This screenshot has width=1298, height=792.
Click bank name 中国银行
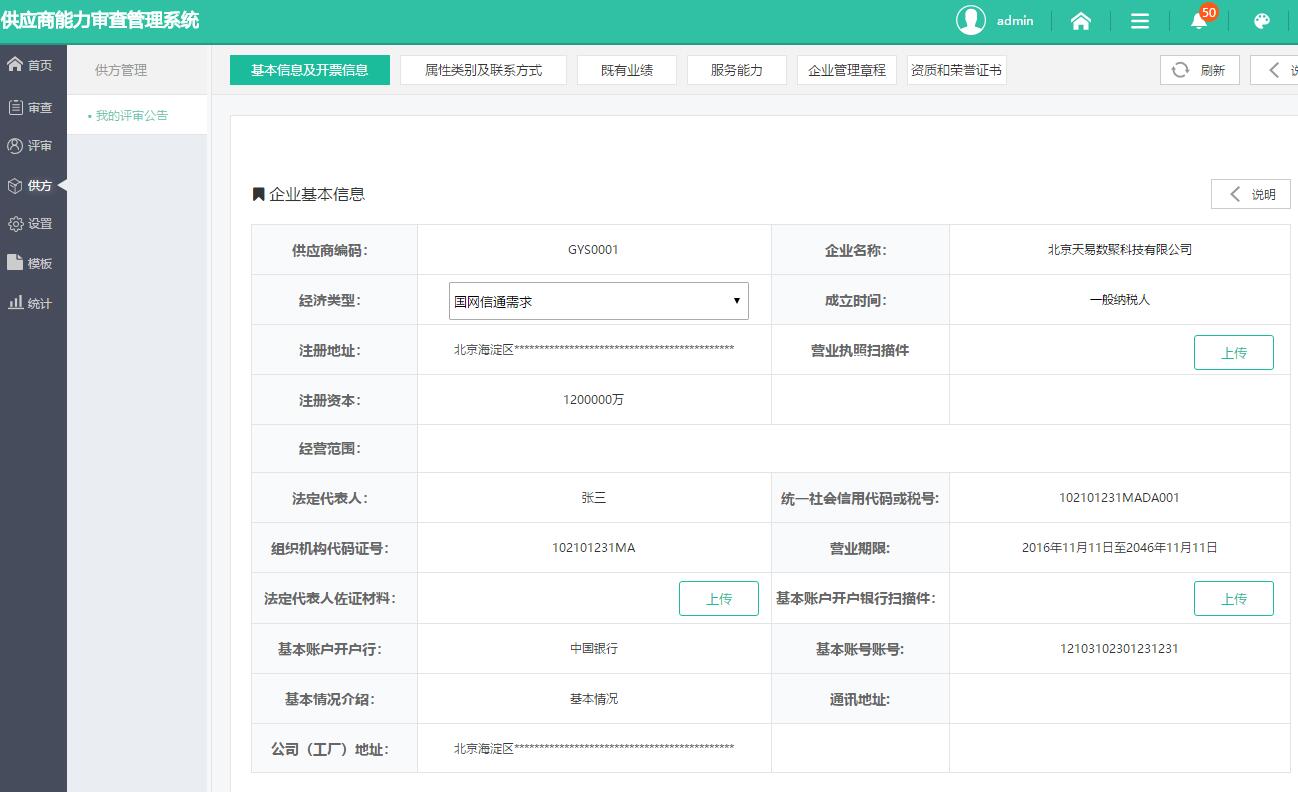tap(594, 648)
